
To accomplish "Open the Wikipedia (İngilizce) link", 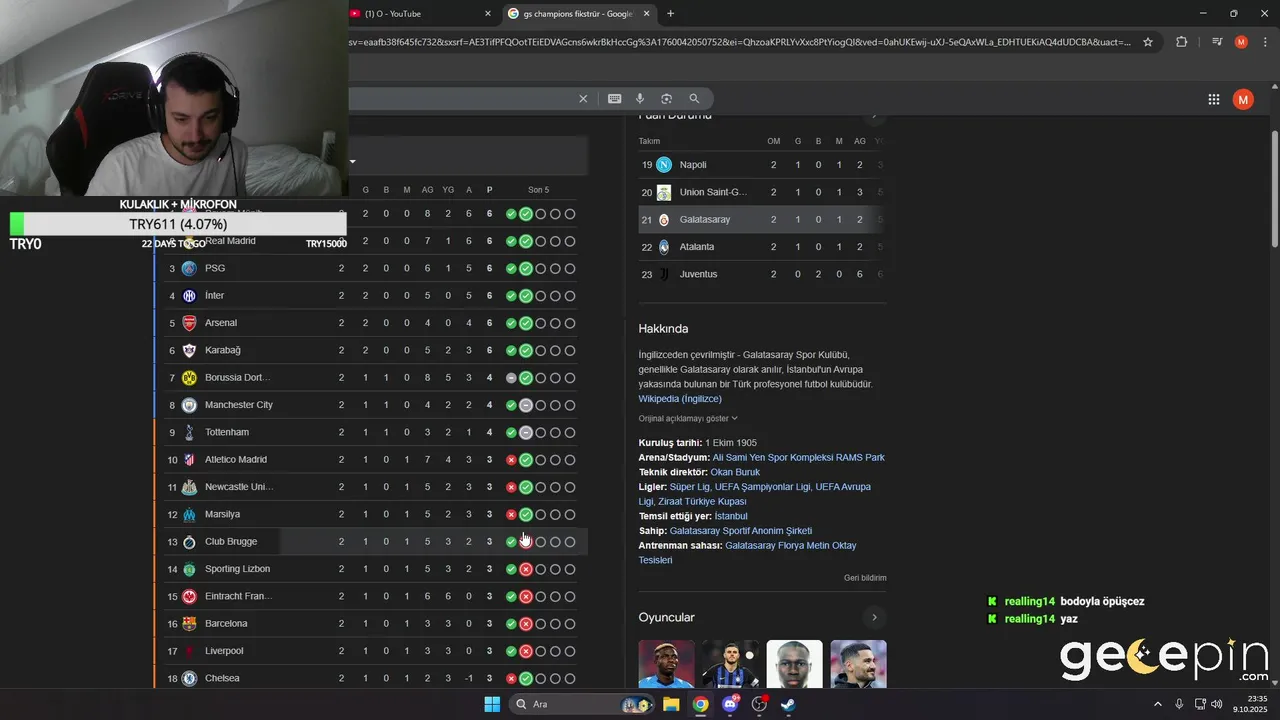I will pos(680,399).
